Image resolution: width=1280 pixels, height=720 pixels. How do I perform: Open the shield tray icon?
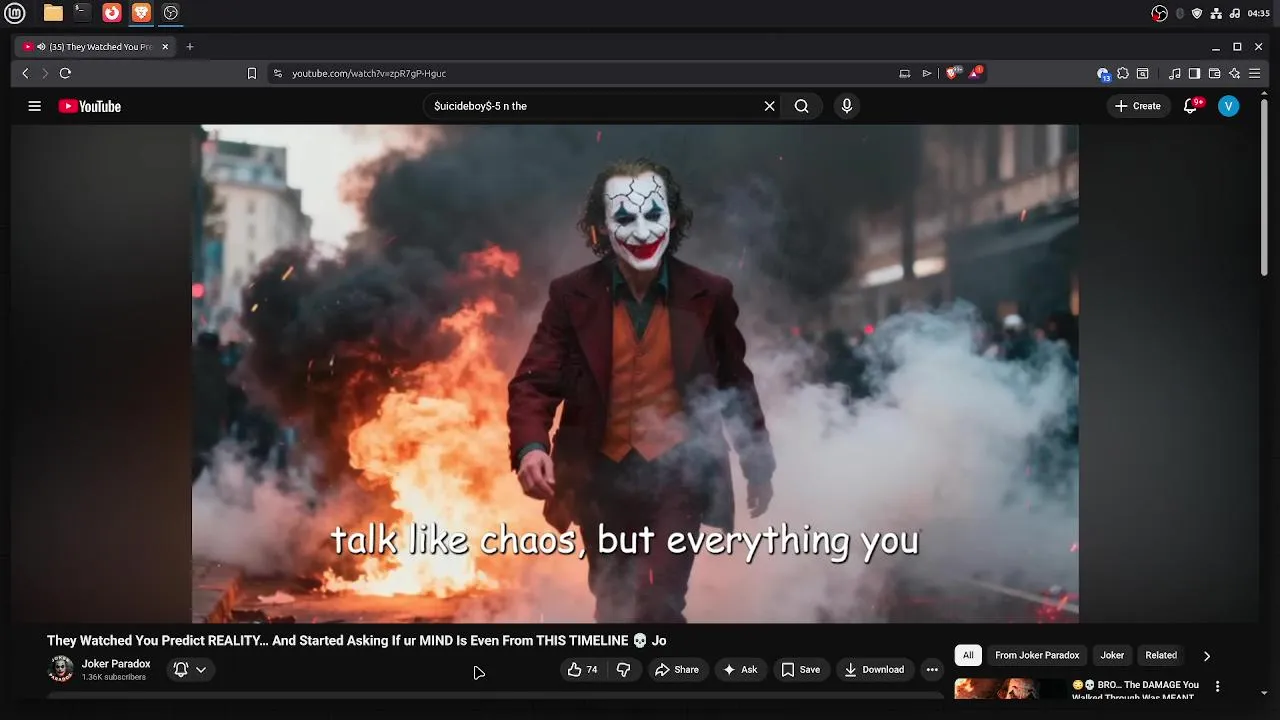[1197, 13]
